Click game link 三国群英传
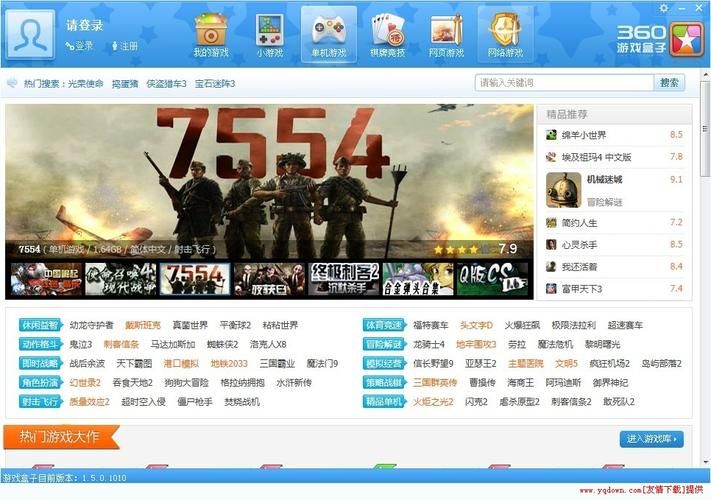 tap(435, 382)
